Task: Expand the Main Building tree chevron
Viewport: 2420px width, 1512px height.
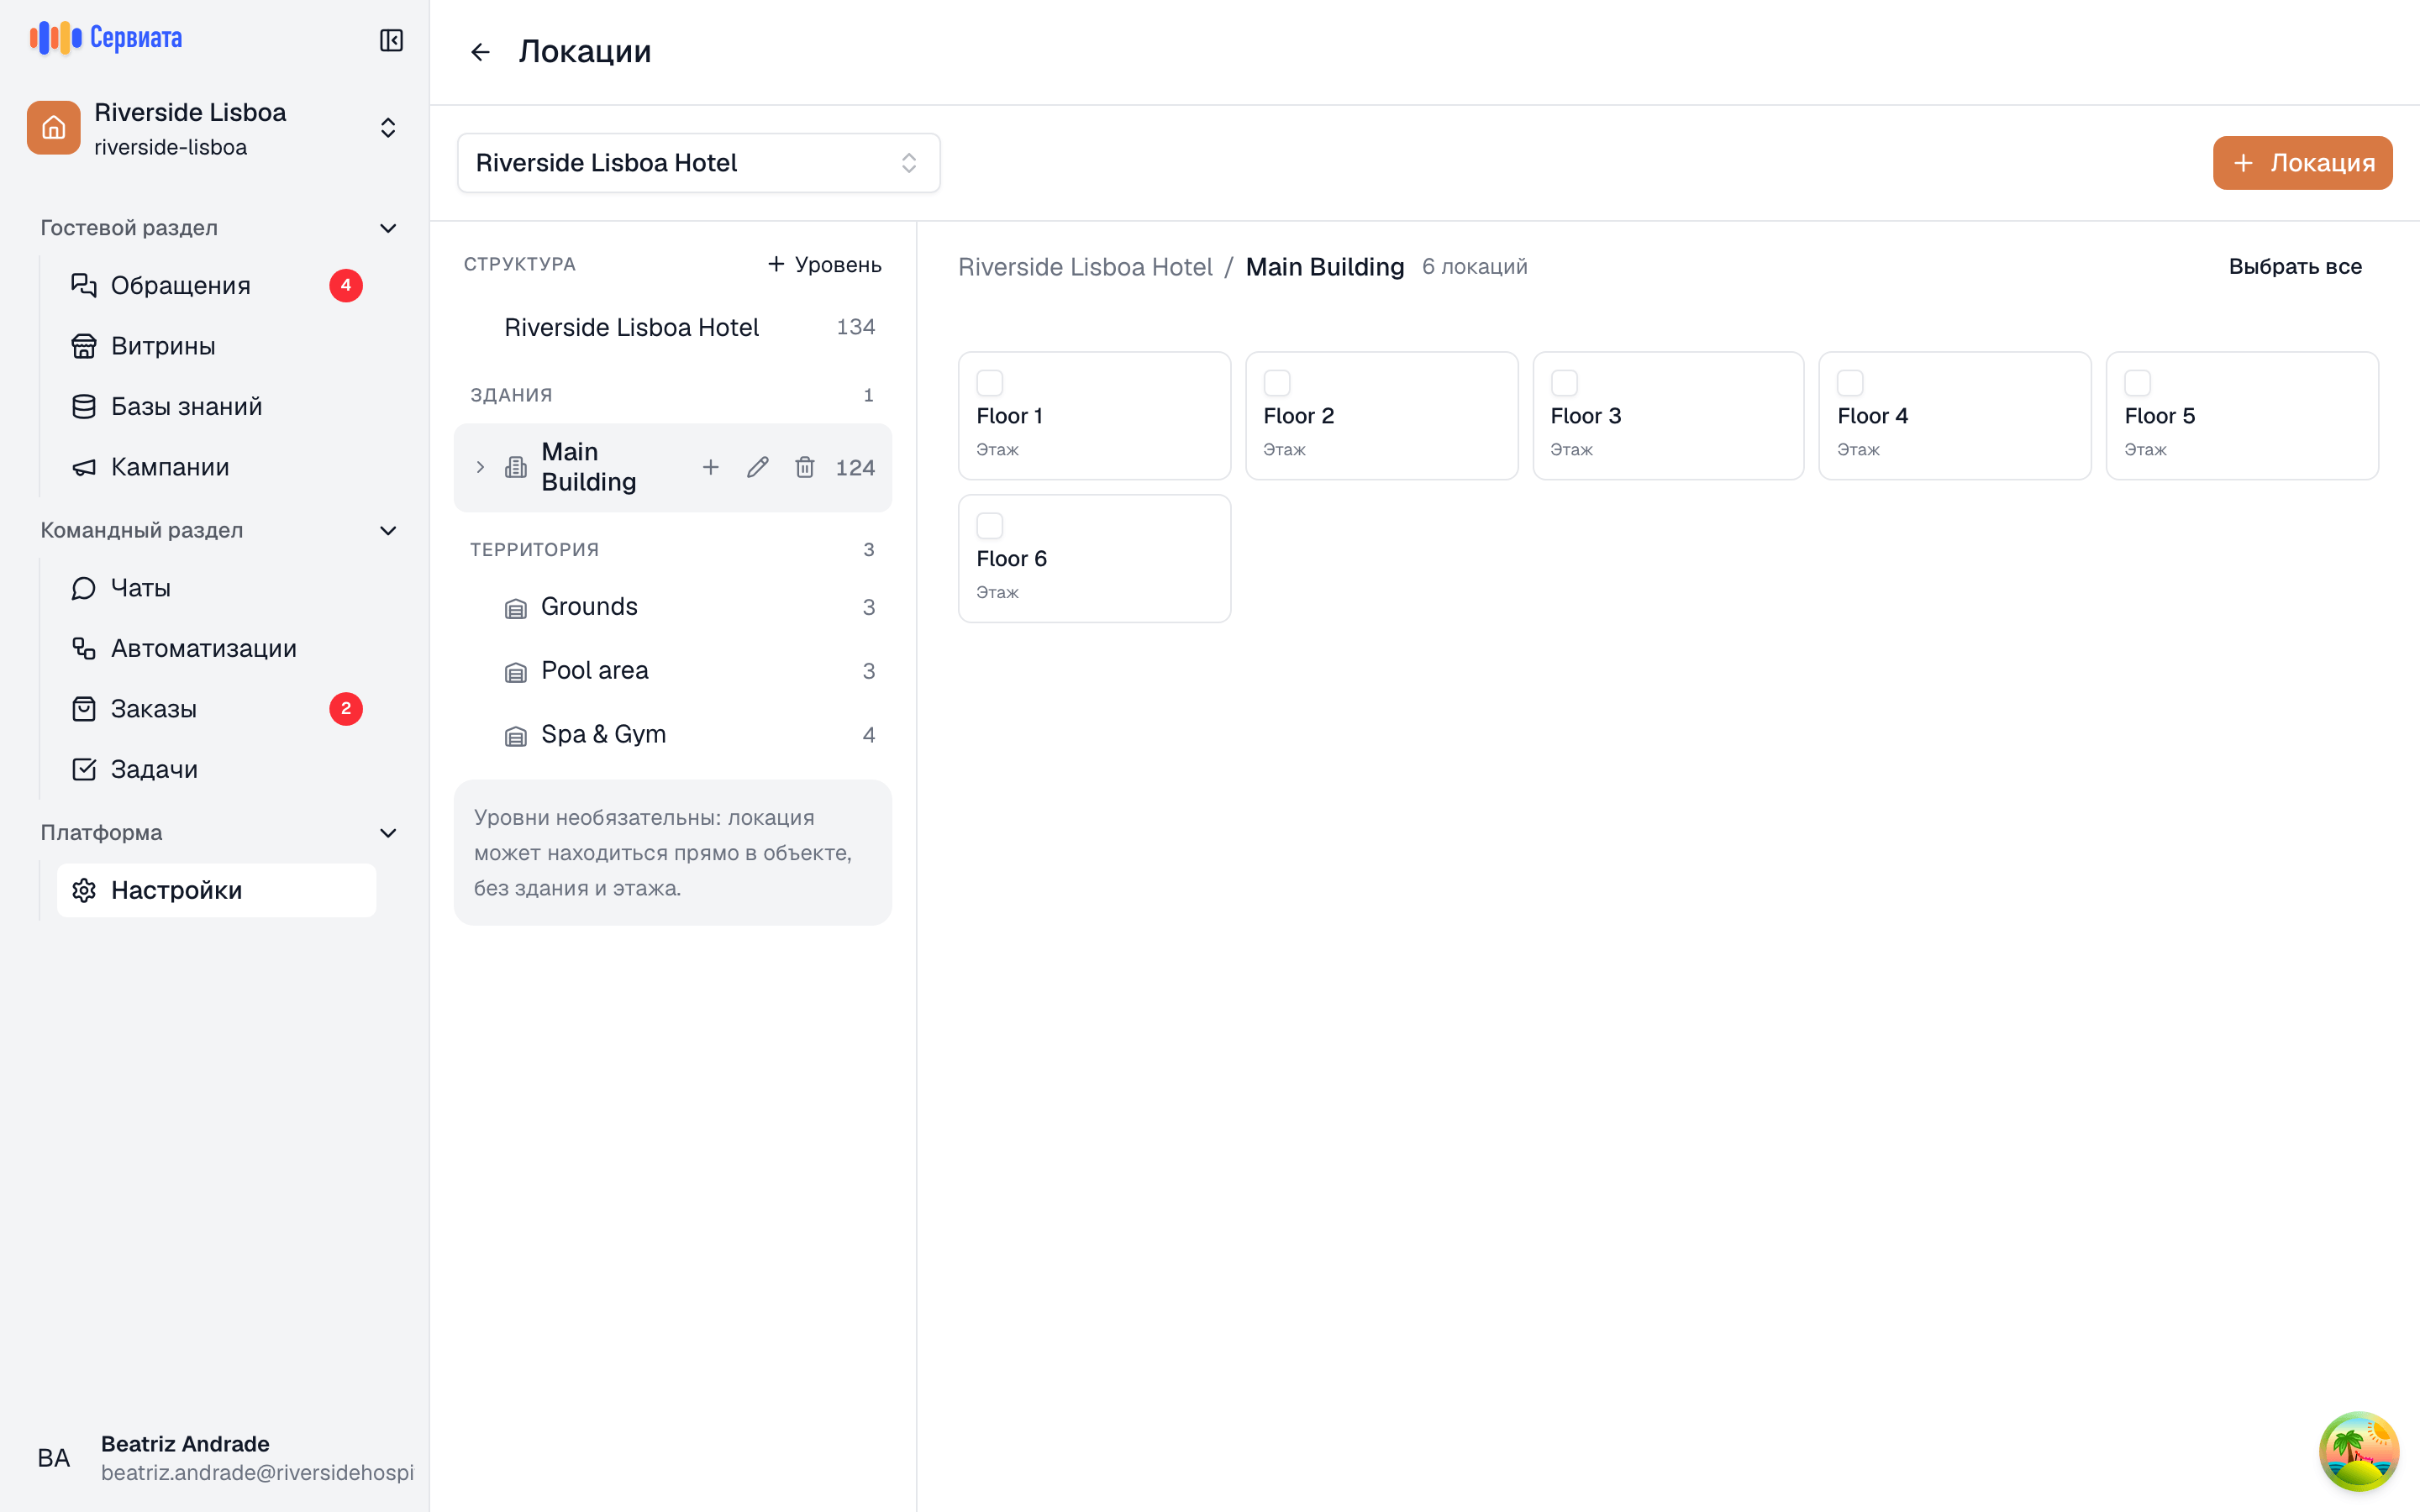Action: pos(481,467)
